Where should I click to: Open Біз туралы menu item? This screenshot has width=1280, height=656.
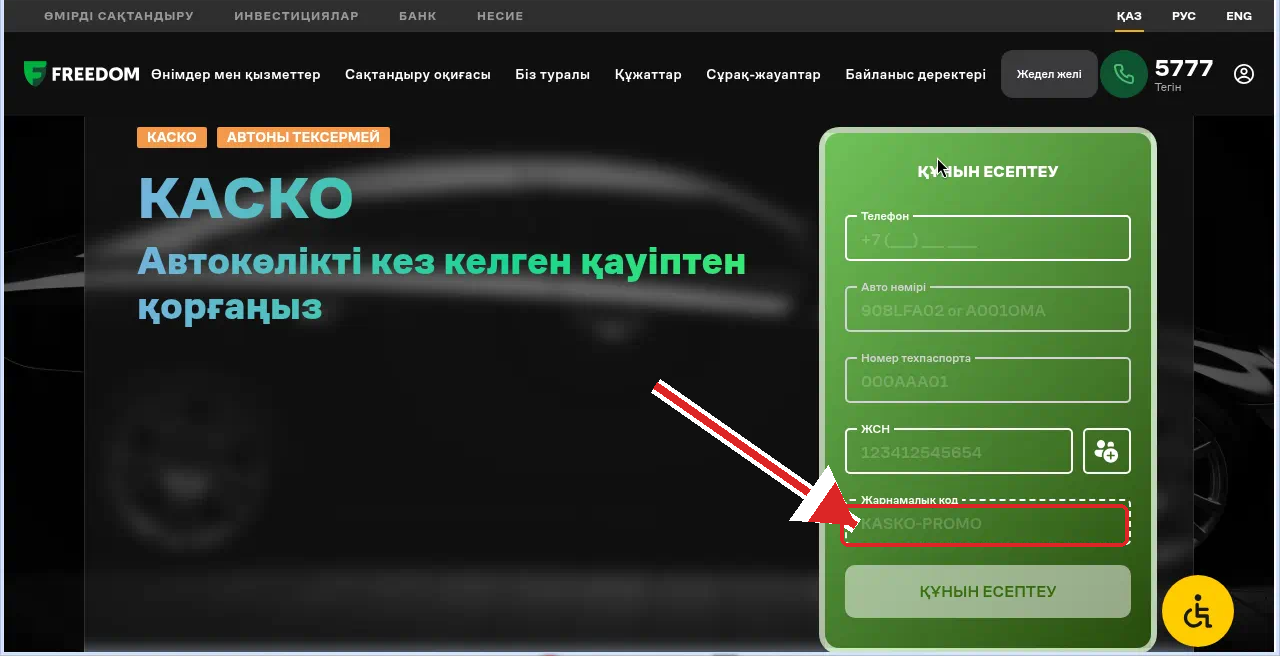tap(553, 74)
